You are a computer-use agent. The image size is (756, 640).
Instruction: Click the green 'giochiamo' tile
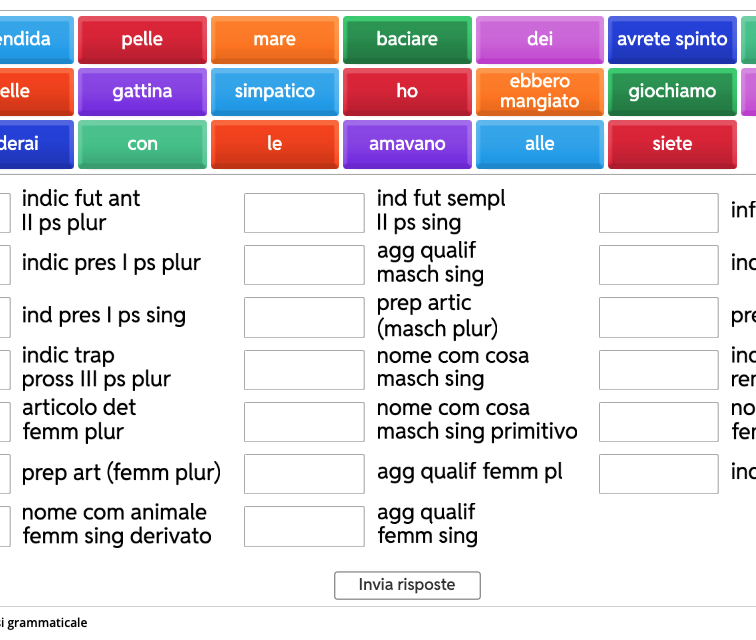pos(672,92)
